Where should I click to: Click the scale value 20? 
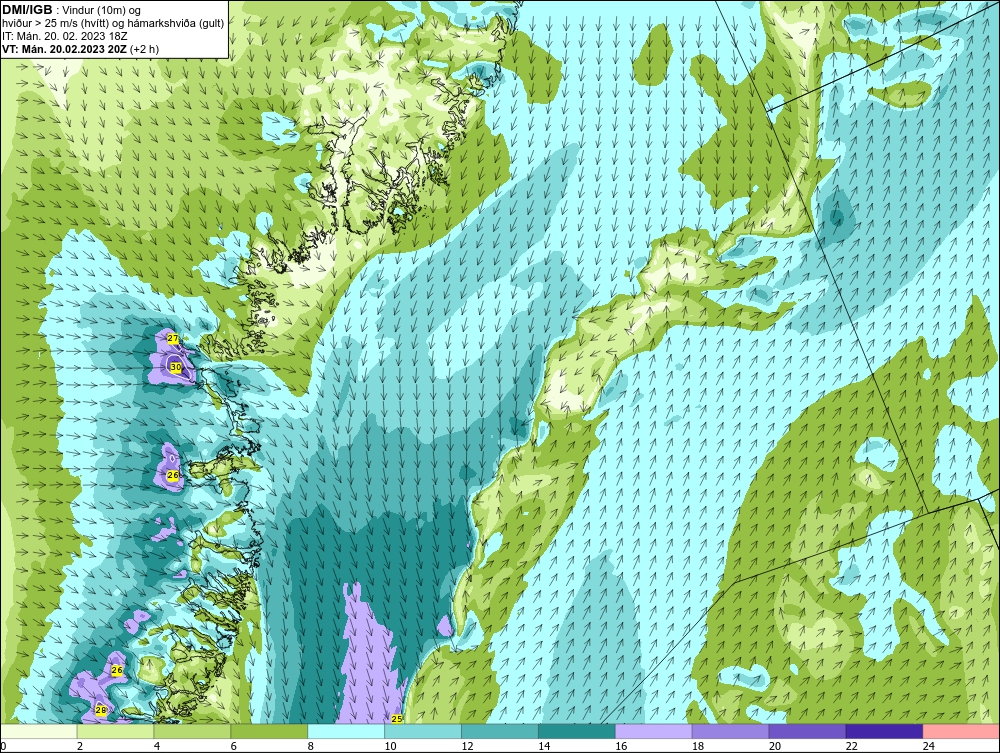point(774,746)
